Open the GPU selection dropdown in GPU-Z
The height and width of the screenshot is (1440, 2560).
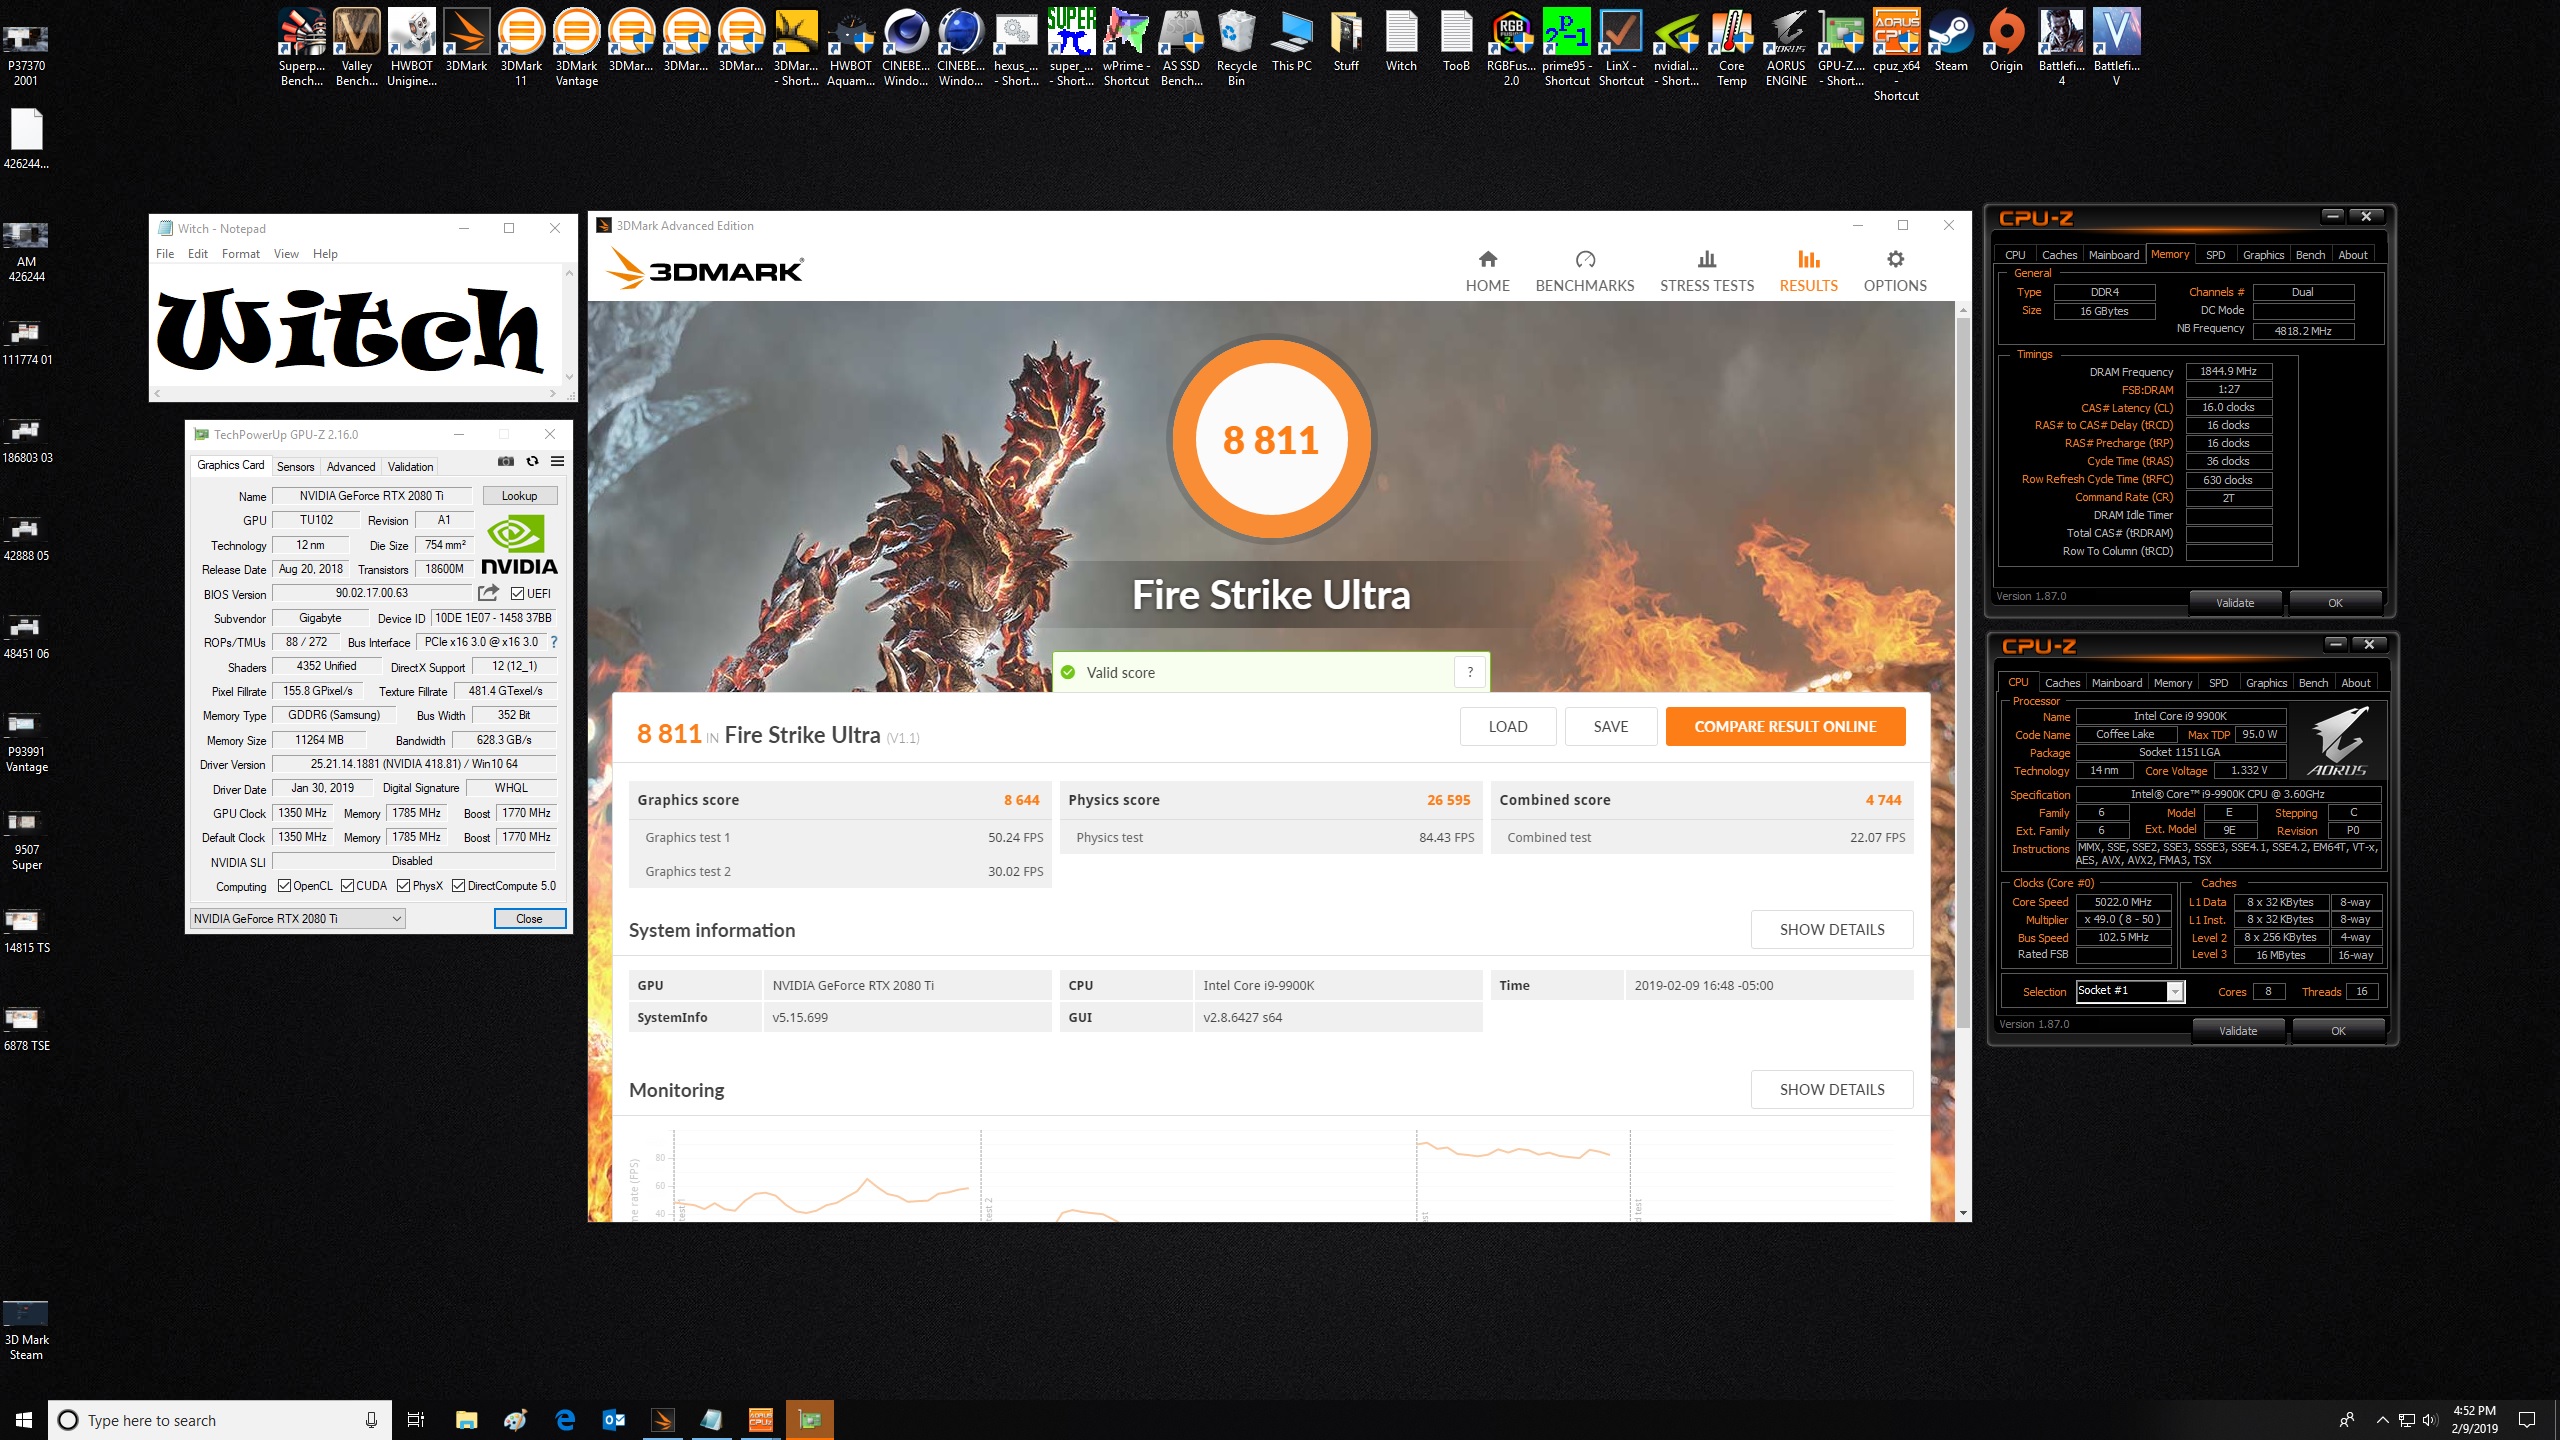[297, 918]
